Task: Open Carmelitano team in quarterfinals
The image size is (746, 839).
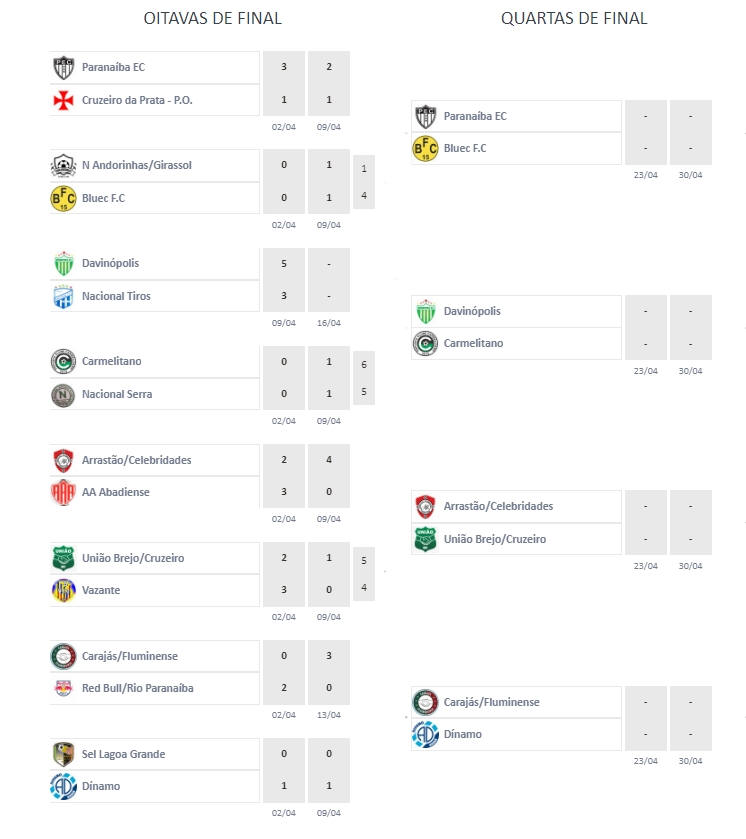Action: (x=473, y=344)
